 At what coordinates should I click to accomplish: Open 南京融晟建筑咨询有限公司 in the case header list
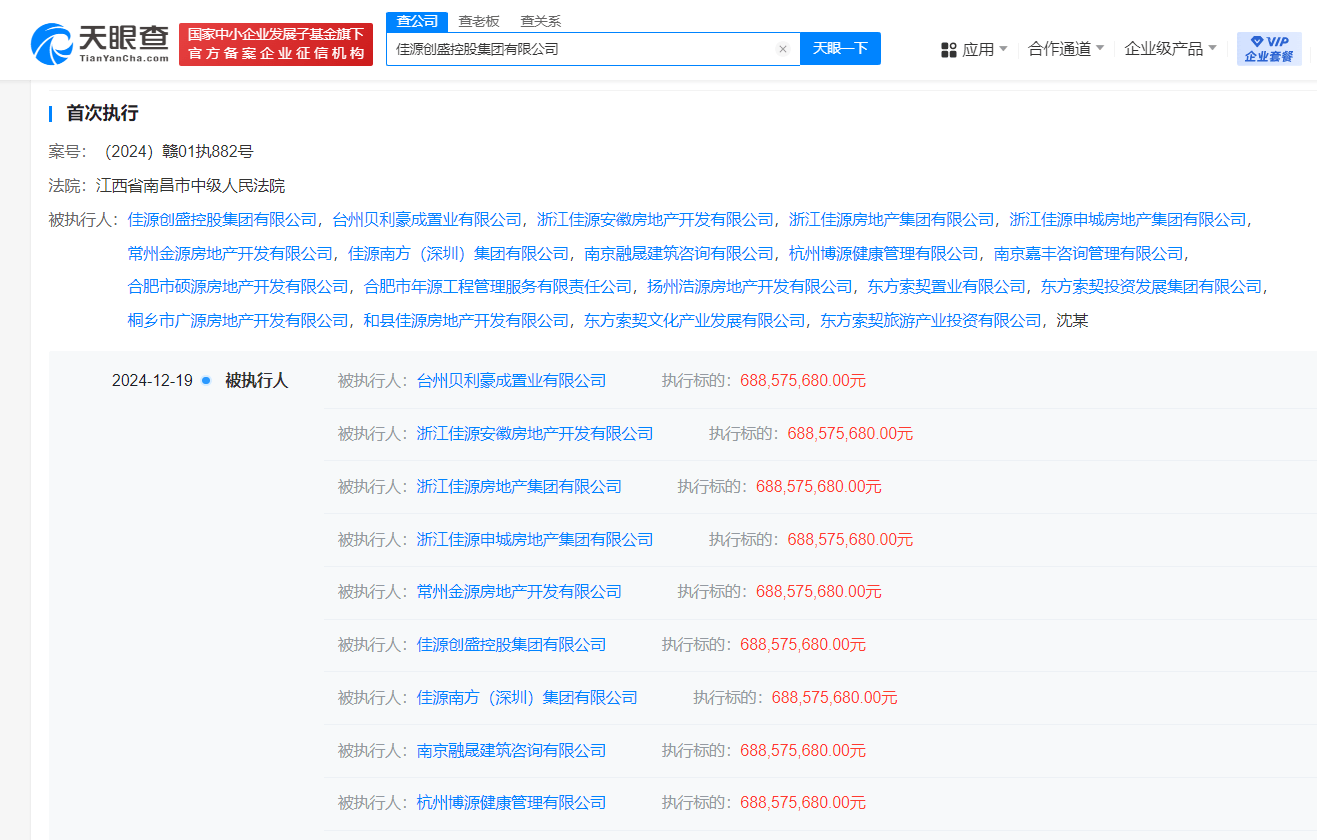point(679,253)
